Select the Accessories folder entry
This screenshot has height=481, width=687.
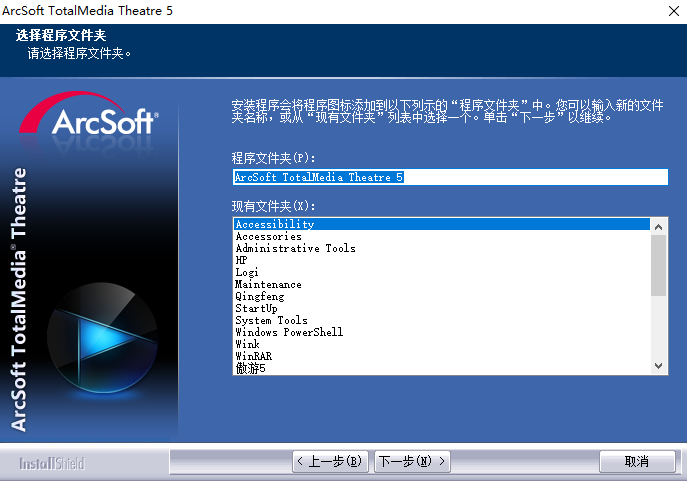coord(442,236)
